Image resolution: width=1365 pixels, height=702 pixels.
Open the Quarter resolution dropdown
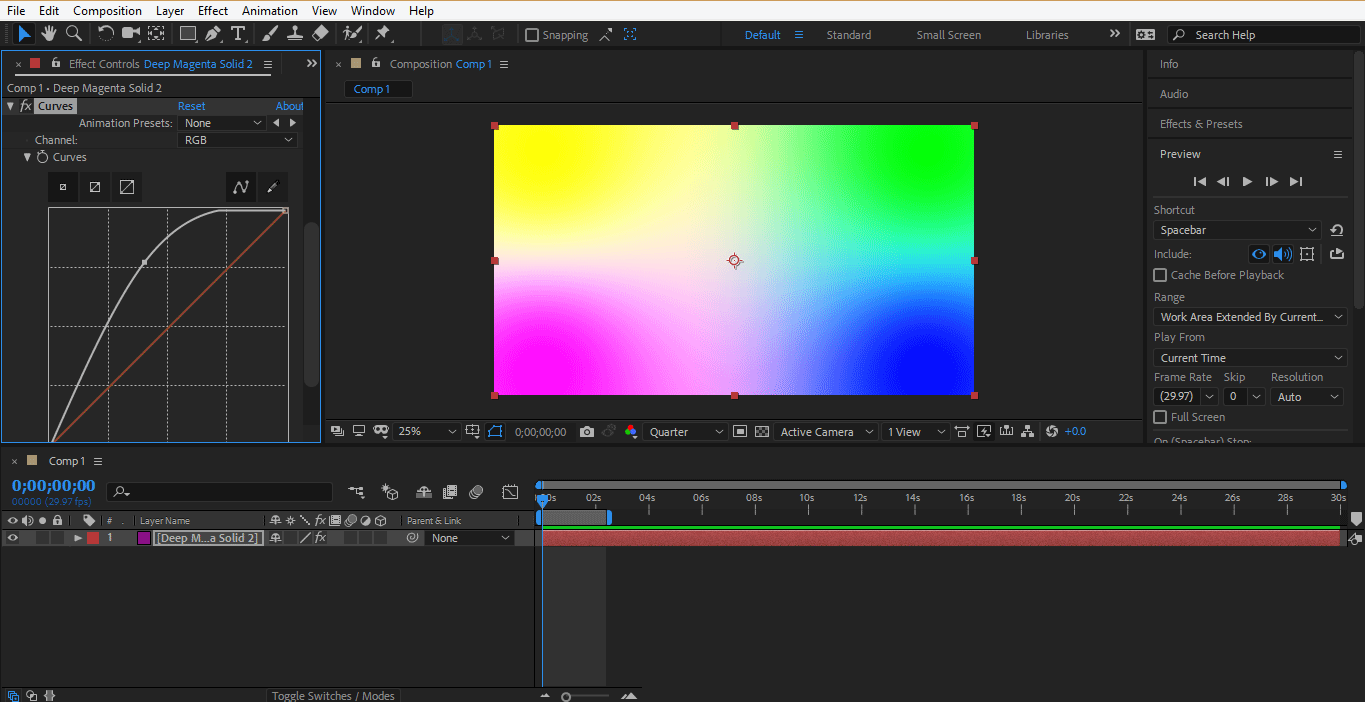(x=686, y=432)
